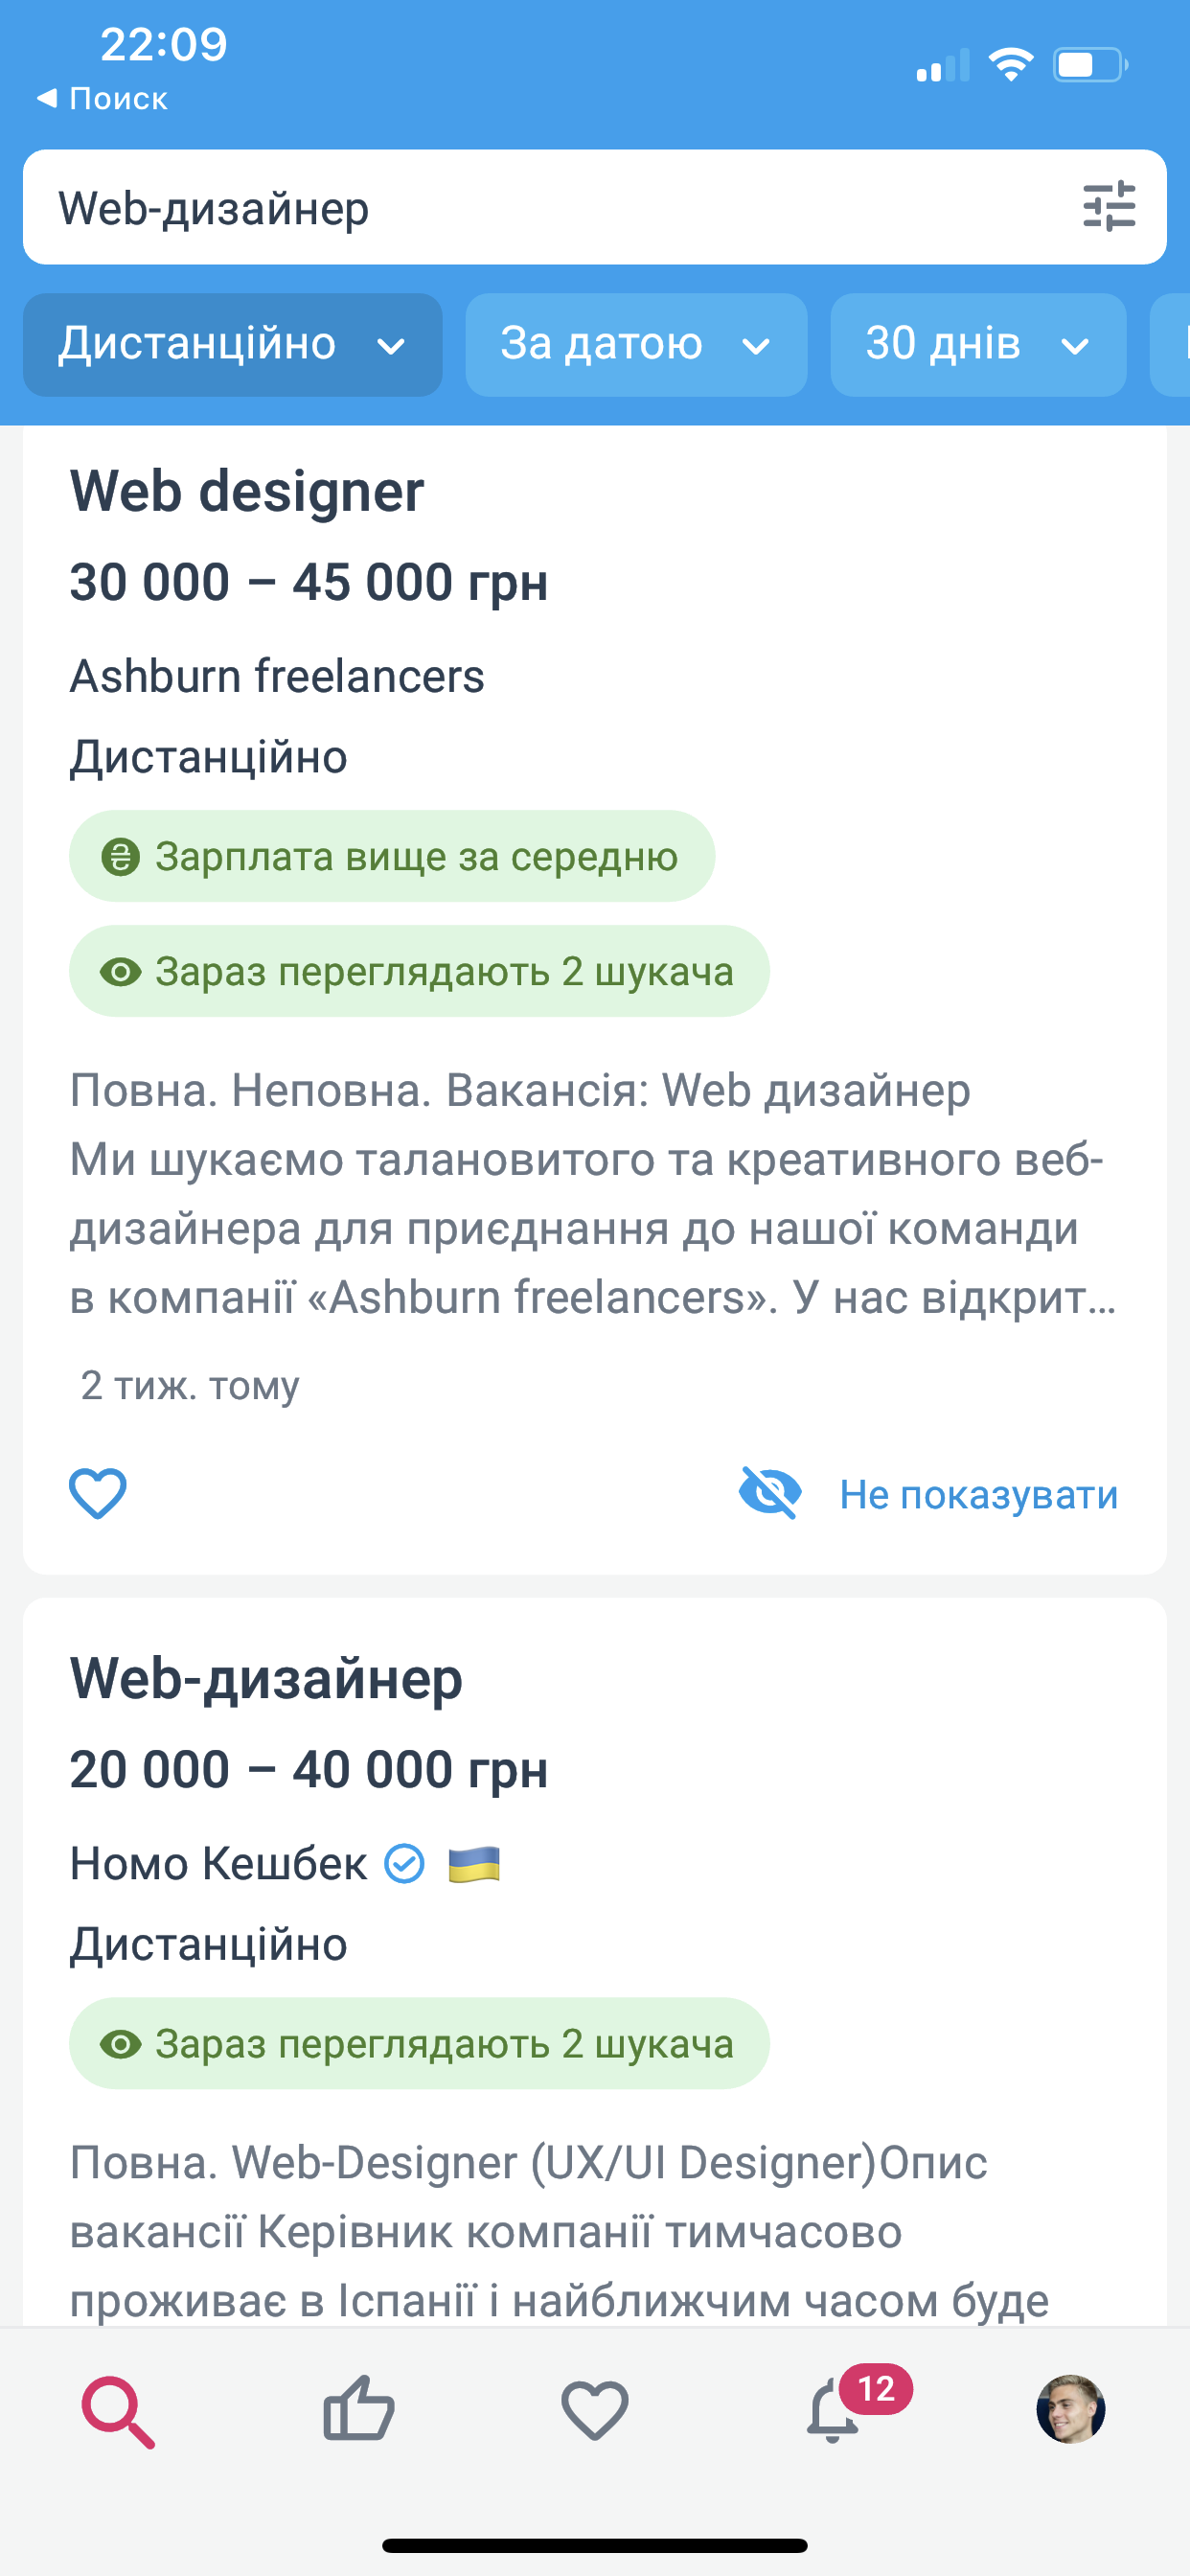Open the За датою sort dropdown
This screenshot has height=2576, width=1190.
pyautogui.click(x=635, y=344)
